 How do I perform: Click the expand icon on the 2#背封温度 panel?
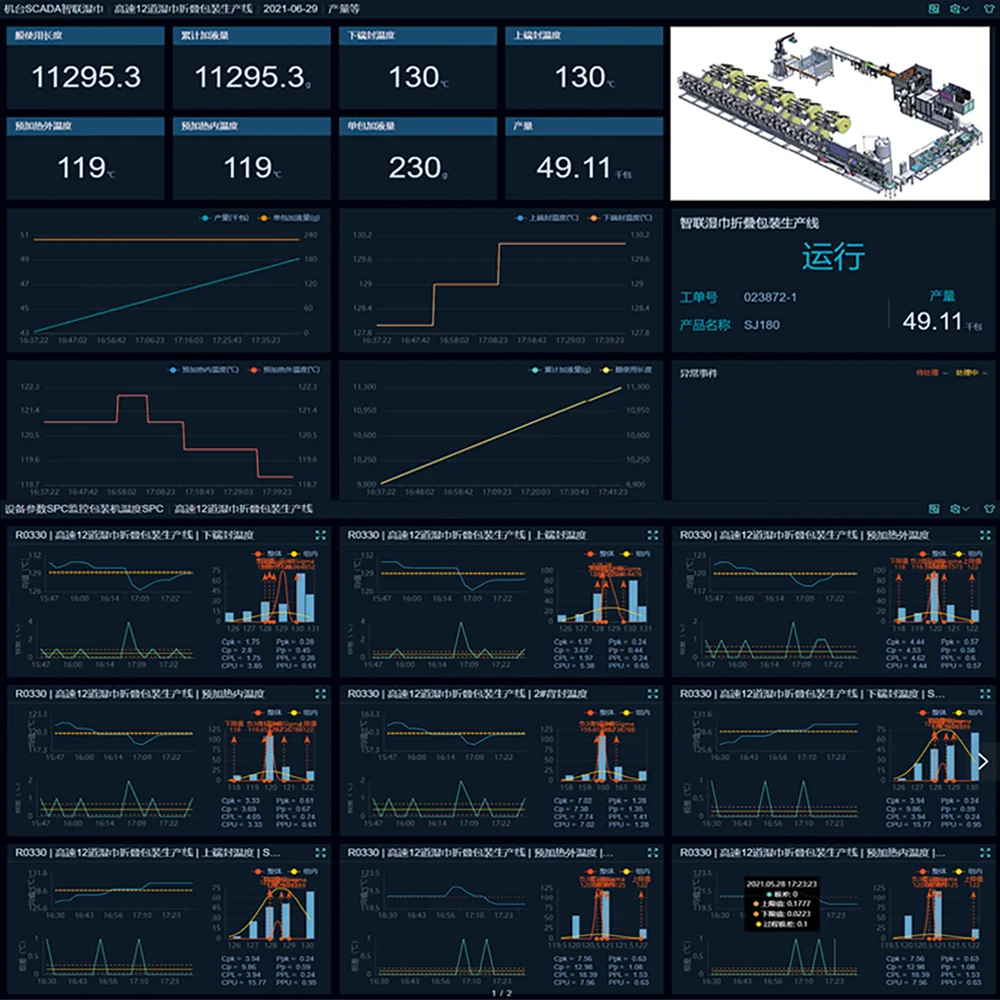(655, 692)
